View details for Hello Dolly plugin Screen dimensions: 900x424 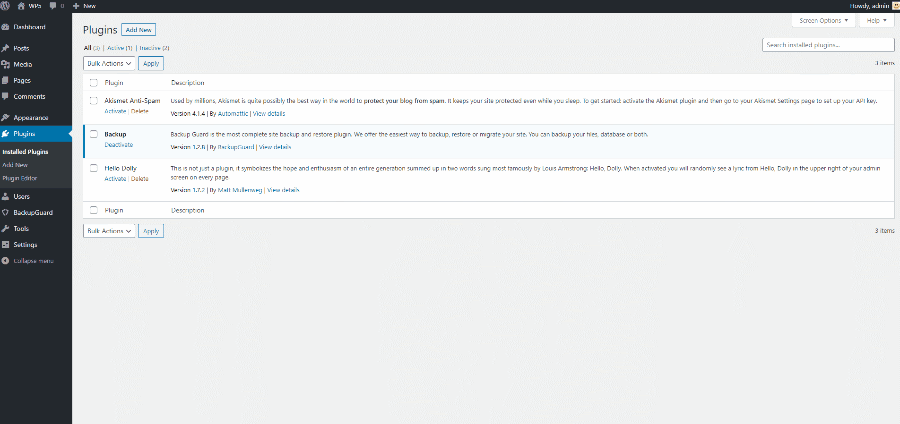point(283,189)
